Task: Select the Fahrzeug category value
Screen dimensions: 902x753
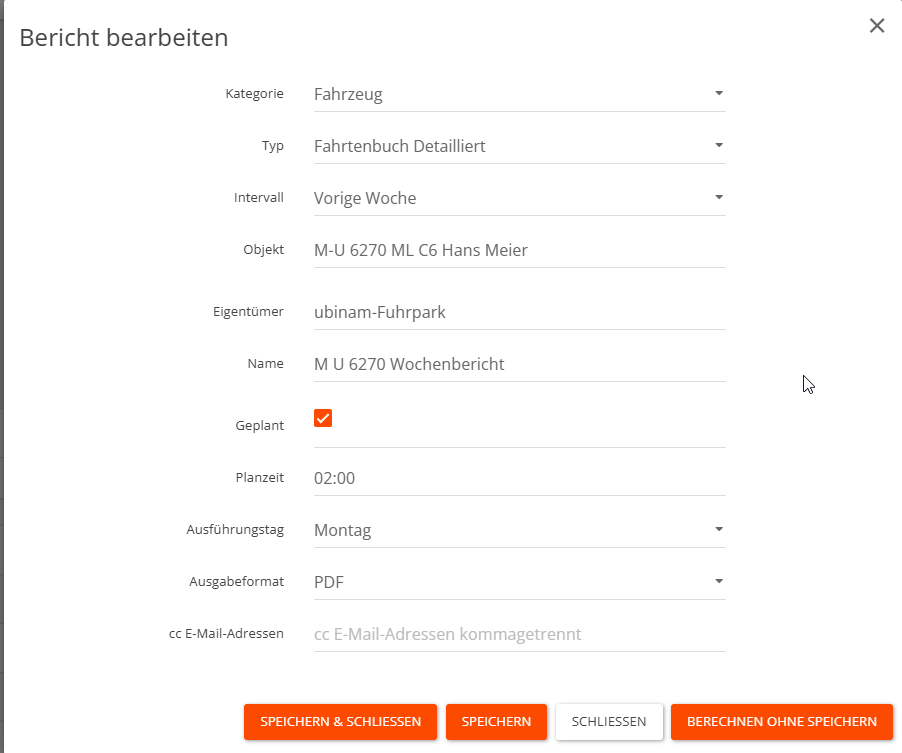Action: (348, 94)
